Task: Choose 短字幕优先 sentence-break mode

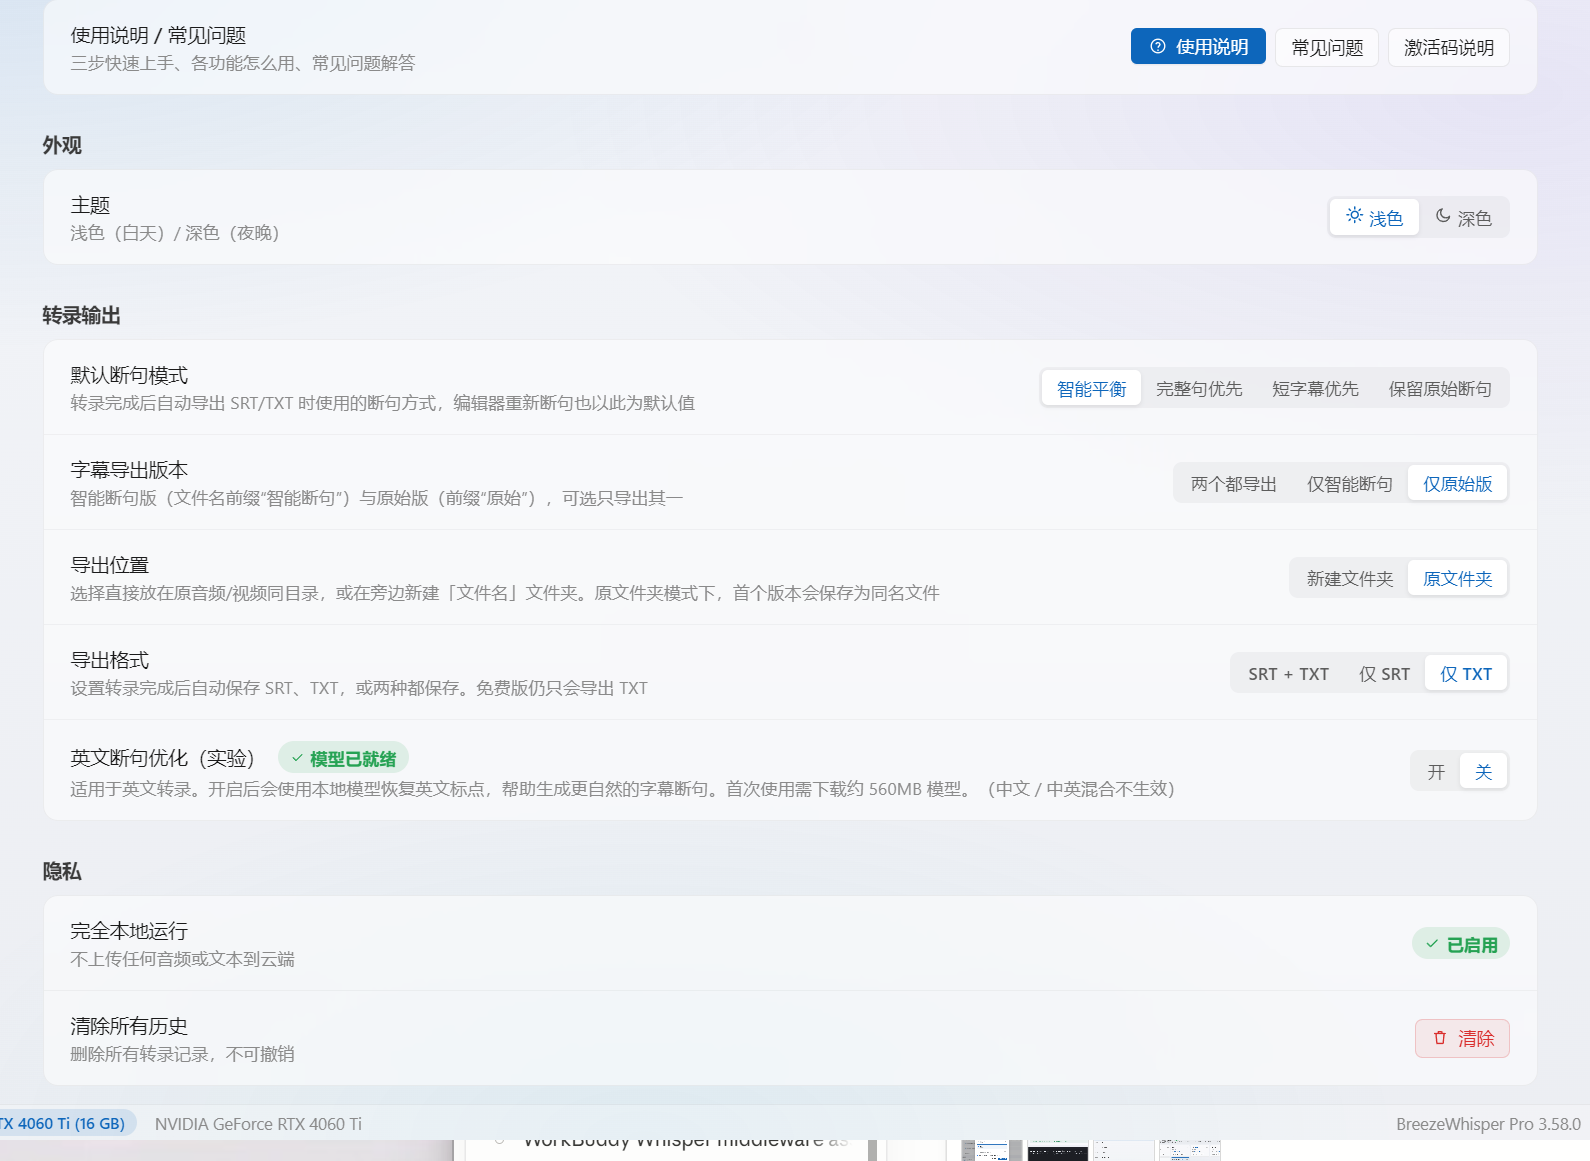Action: pos(1315,389)
